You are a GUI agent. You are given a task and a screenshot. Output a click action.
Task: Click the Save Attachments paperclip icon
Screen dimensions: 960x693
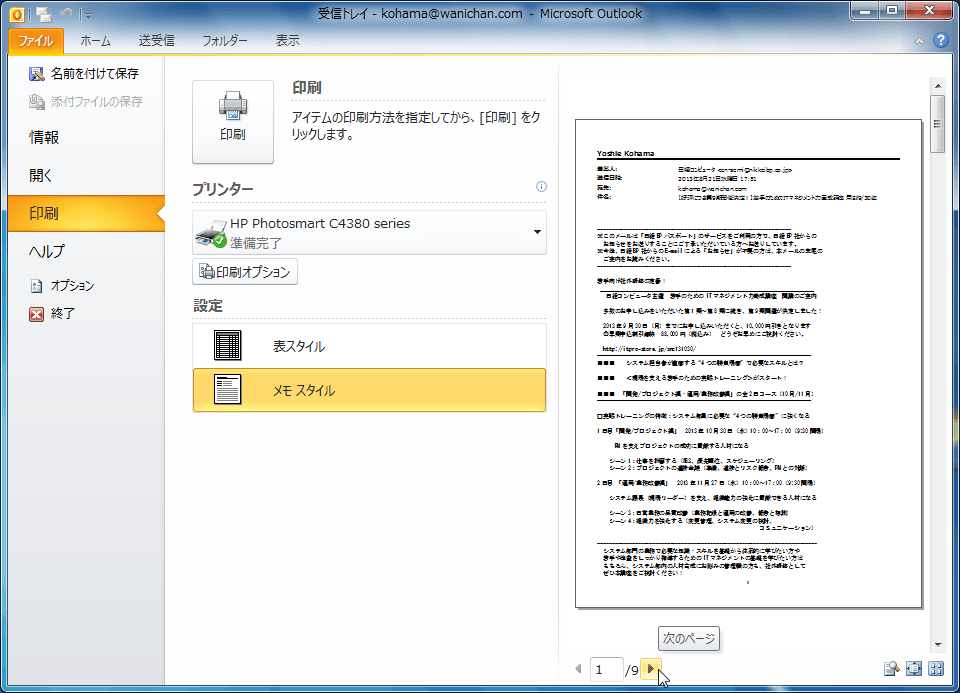pos(37,102)
